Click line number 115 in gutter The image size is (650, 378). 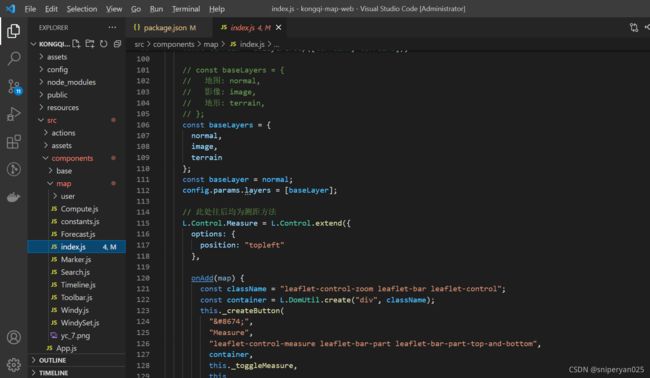143,223
